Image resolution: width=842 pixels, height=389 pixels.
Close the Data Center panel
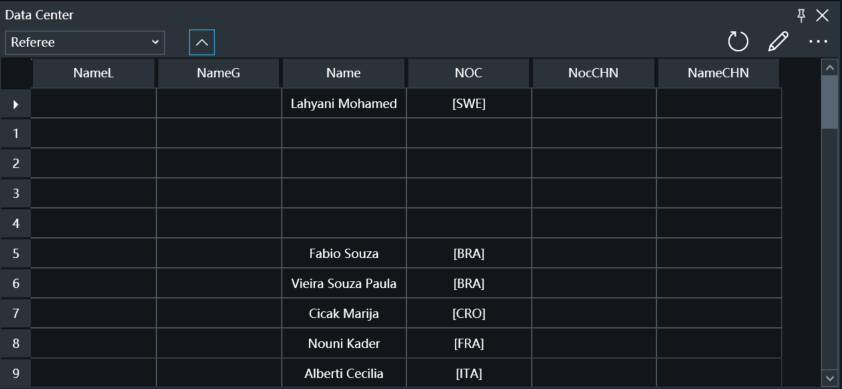[822, 16]
